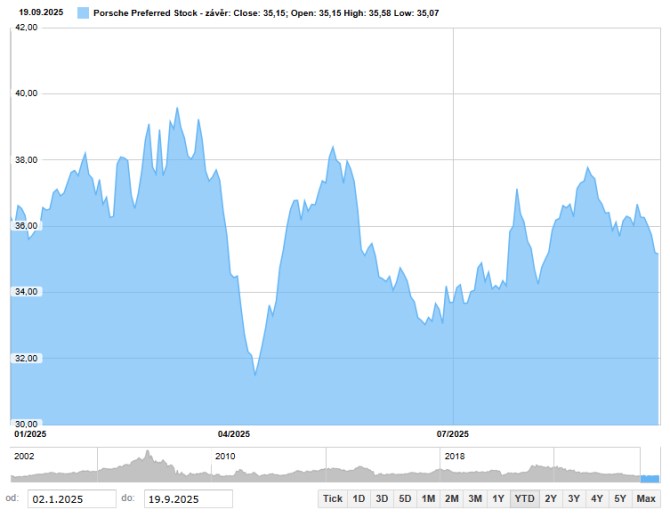Click the blue range selector in overview
Screen dimensions: 670x526
tap(649, 479)
